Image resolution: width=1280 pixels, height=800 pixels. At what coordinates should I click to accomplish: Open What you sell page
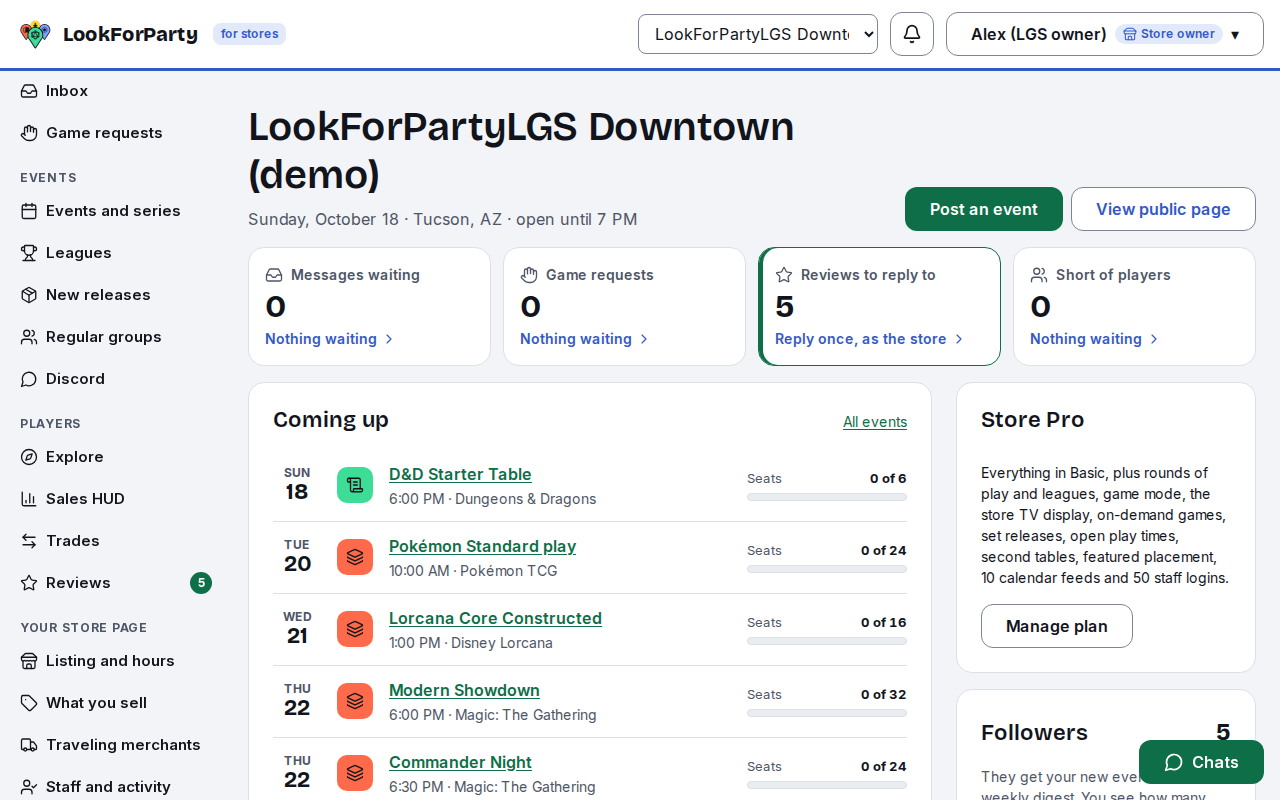[116, 703]
